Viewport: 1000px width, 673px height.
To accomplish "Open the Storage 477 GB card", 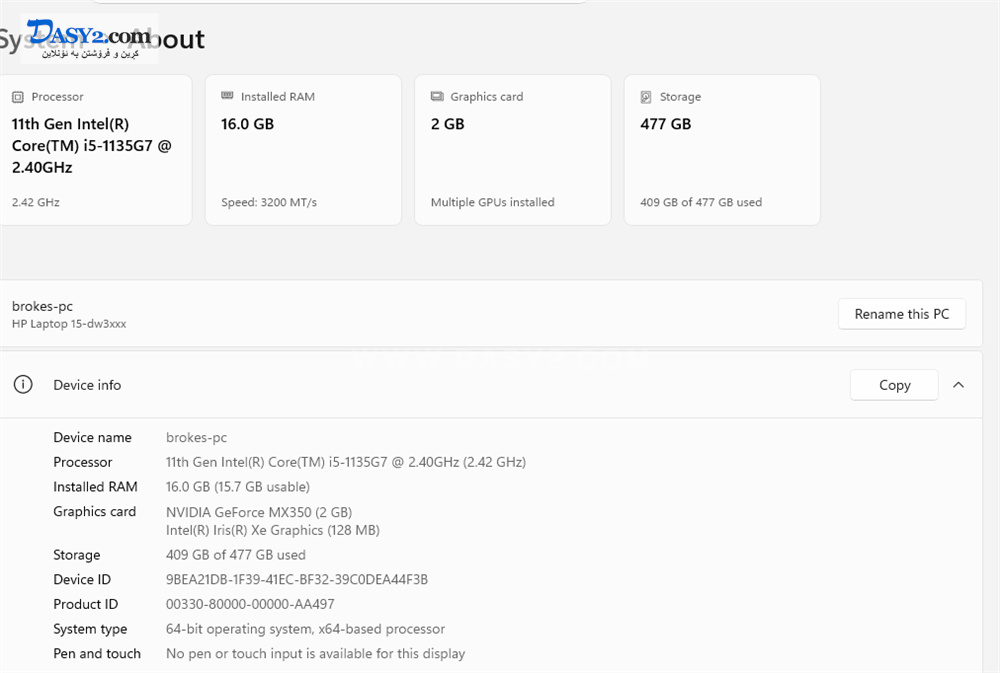I will coord(722,150).
